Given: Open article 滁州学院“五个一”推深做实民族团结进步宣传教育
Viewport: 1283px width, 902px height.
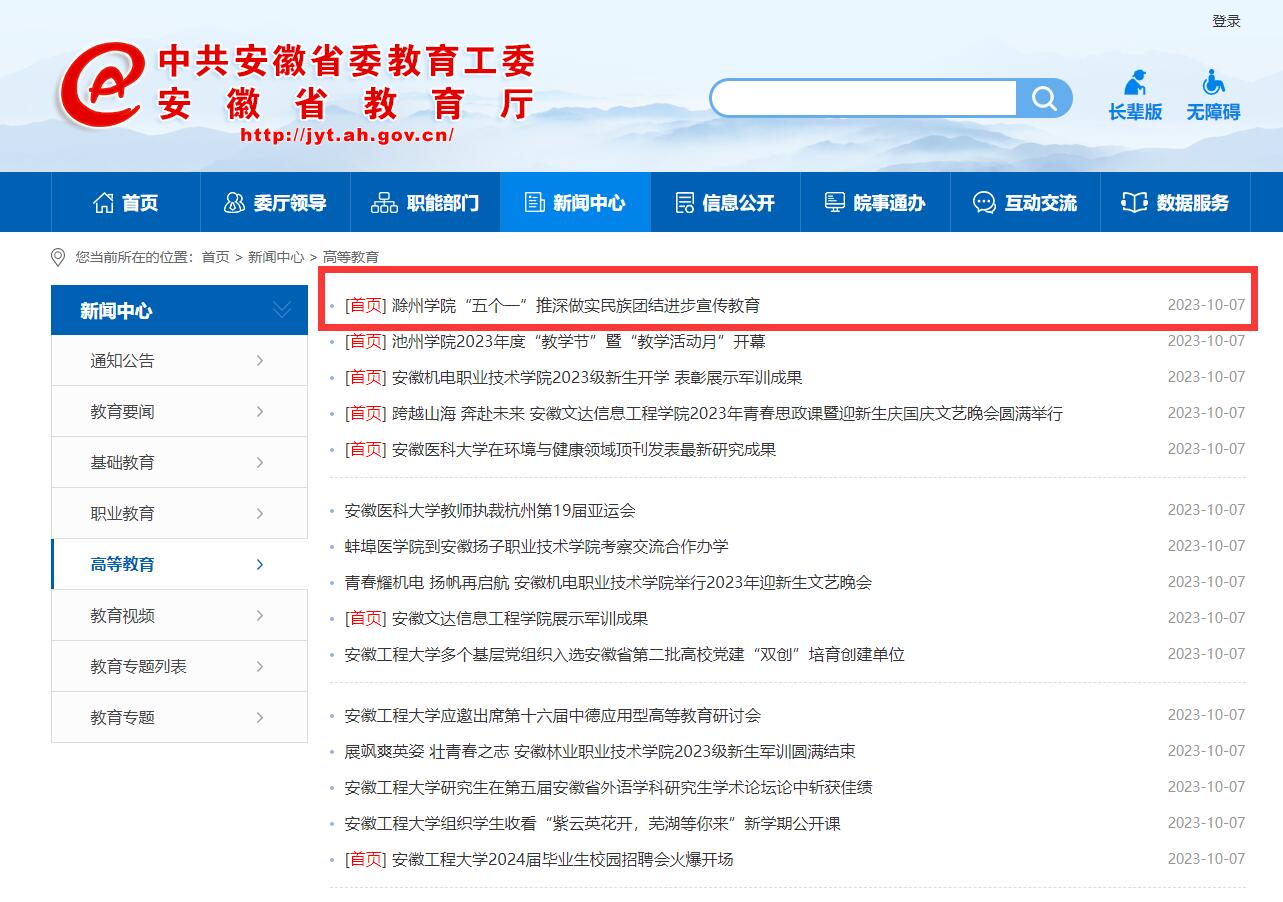Looking at the screenshot, I should click(576, 305).
